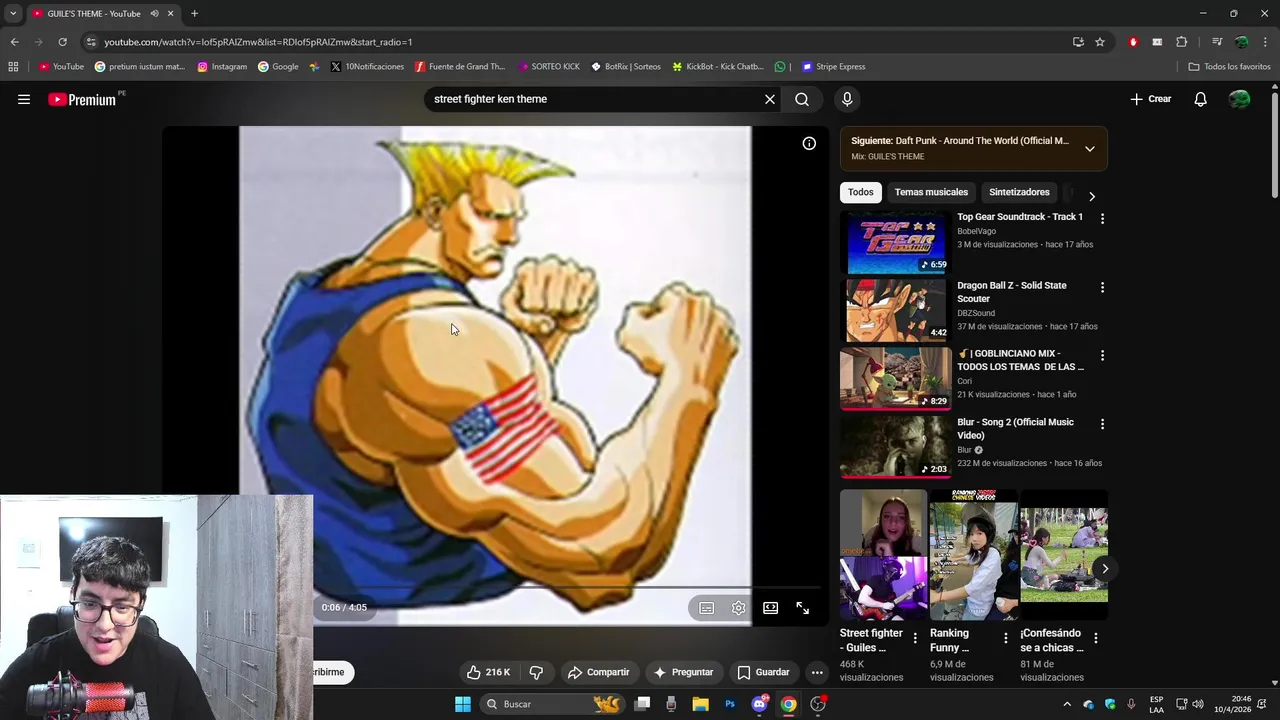Screen dimensions: 1280x720
Task: Open options for Ranking Funny short
Action: pos(1005,638)
